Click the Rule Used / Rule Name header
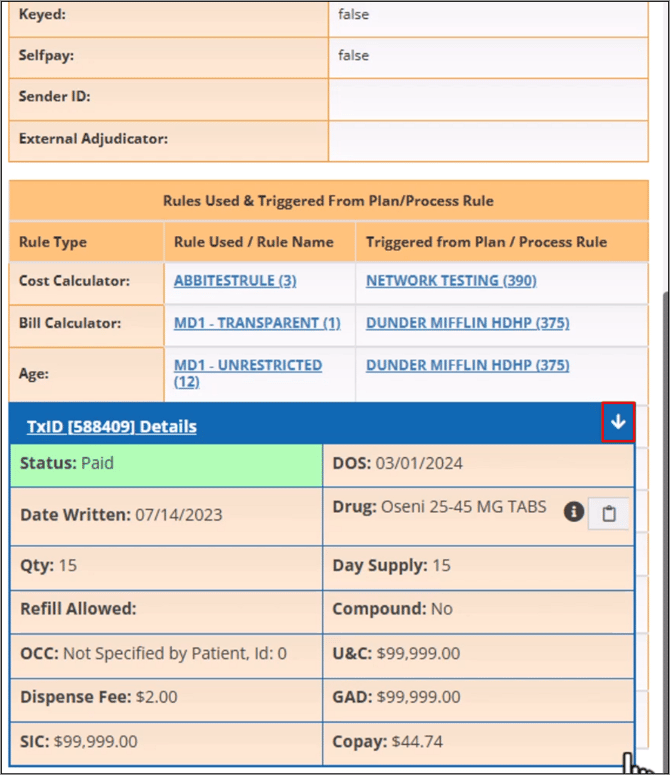 pyautogui.click(x=254, y=242)
